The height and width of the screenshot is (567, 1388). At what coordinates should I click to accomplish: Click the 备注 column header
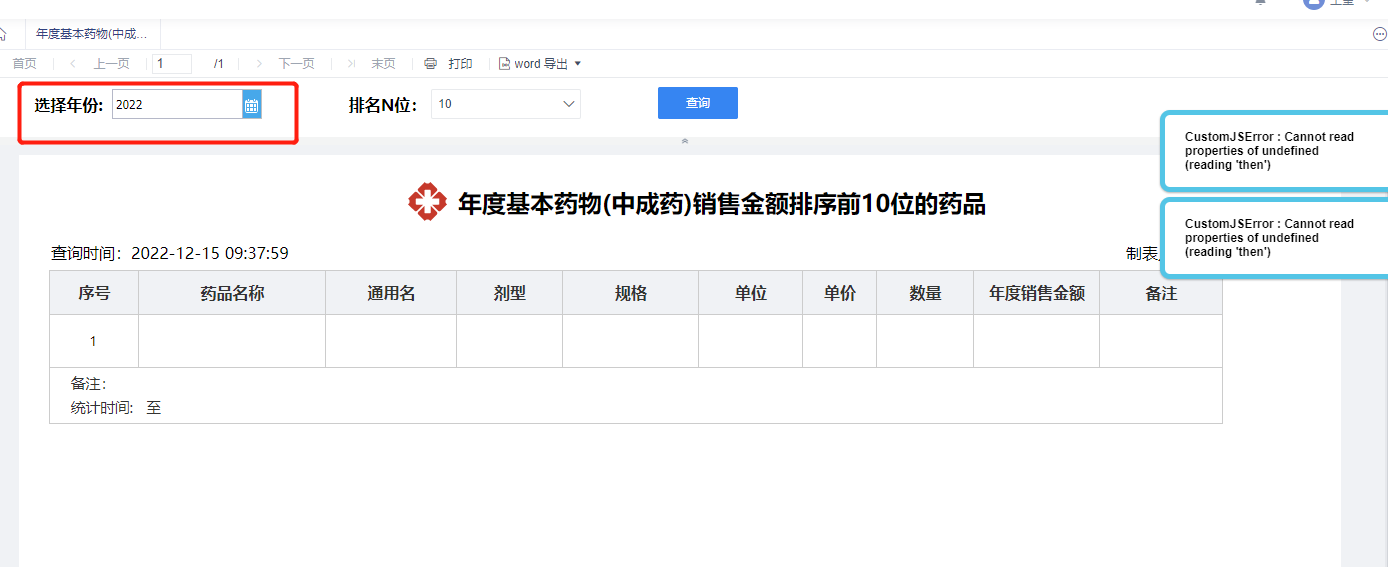(1161, 293)
